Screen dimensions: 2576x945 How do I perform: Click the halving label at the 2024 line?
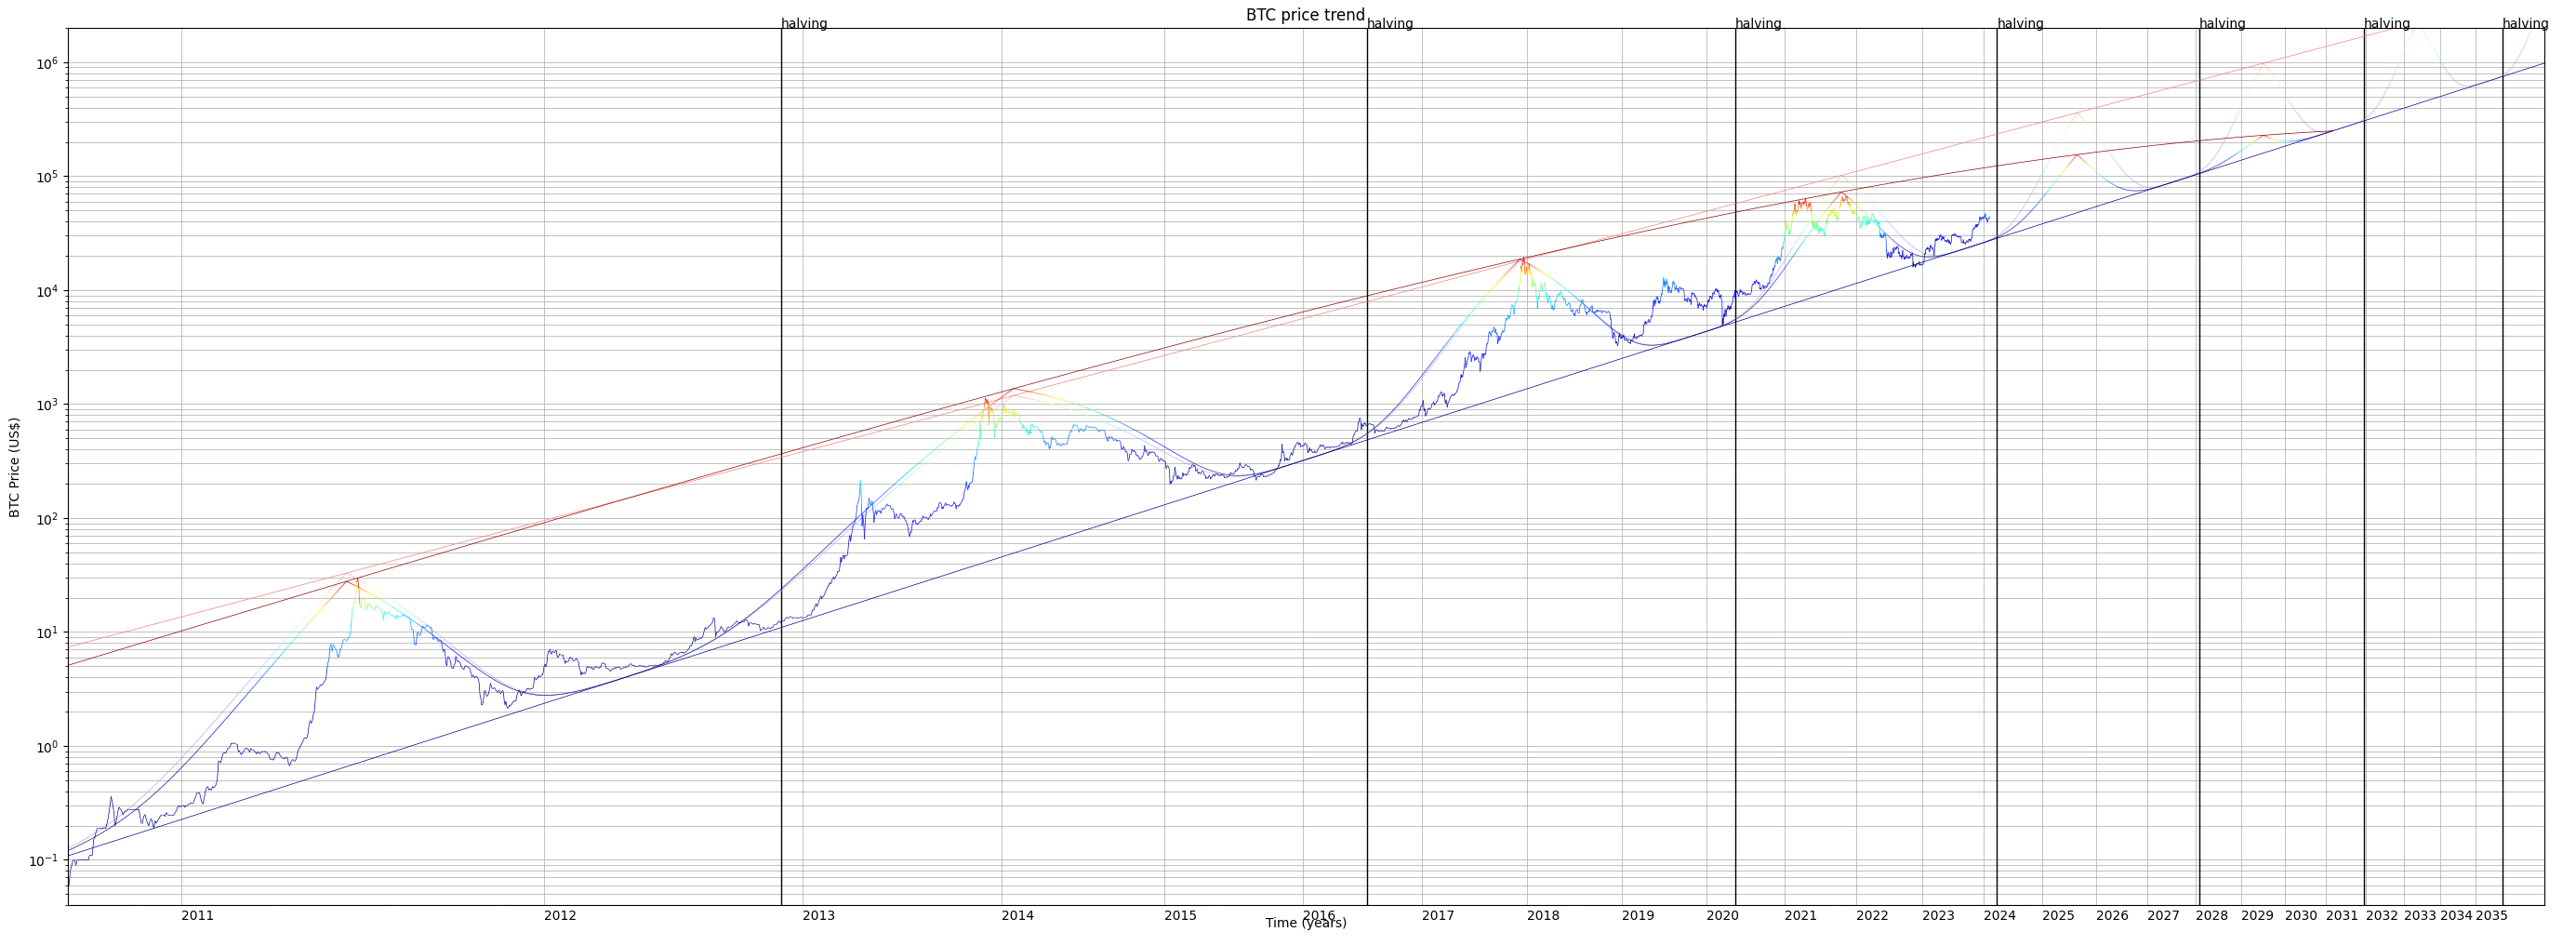click(x=2020, y=24)
